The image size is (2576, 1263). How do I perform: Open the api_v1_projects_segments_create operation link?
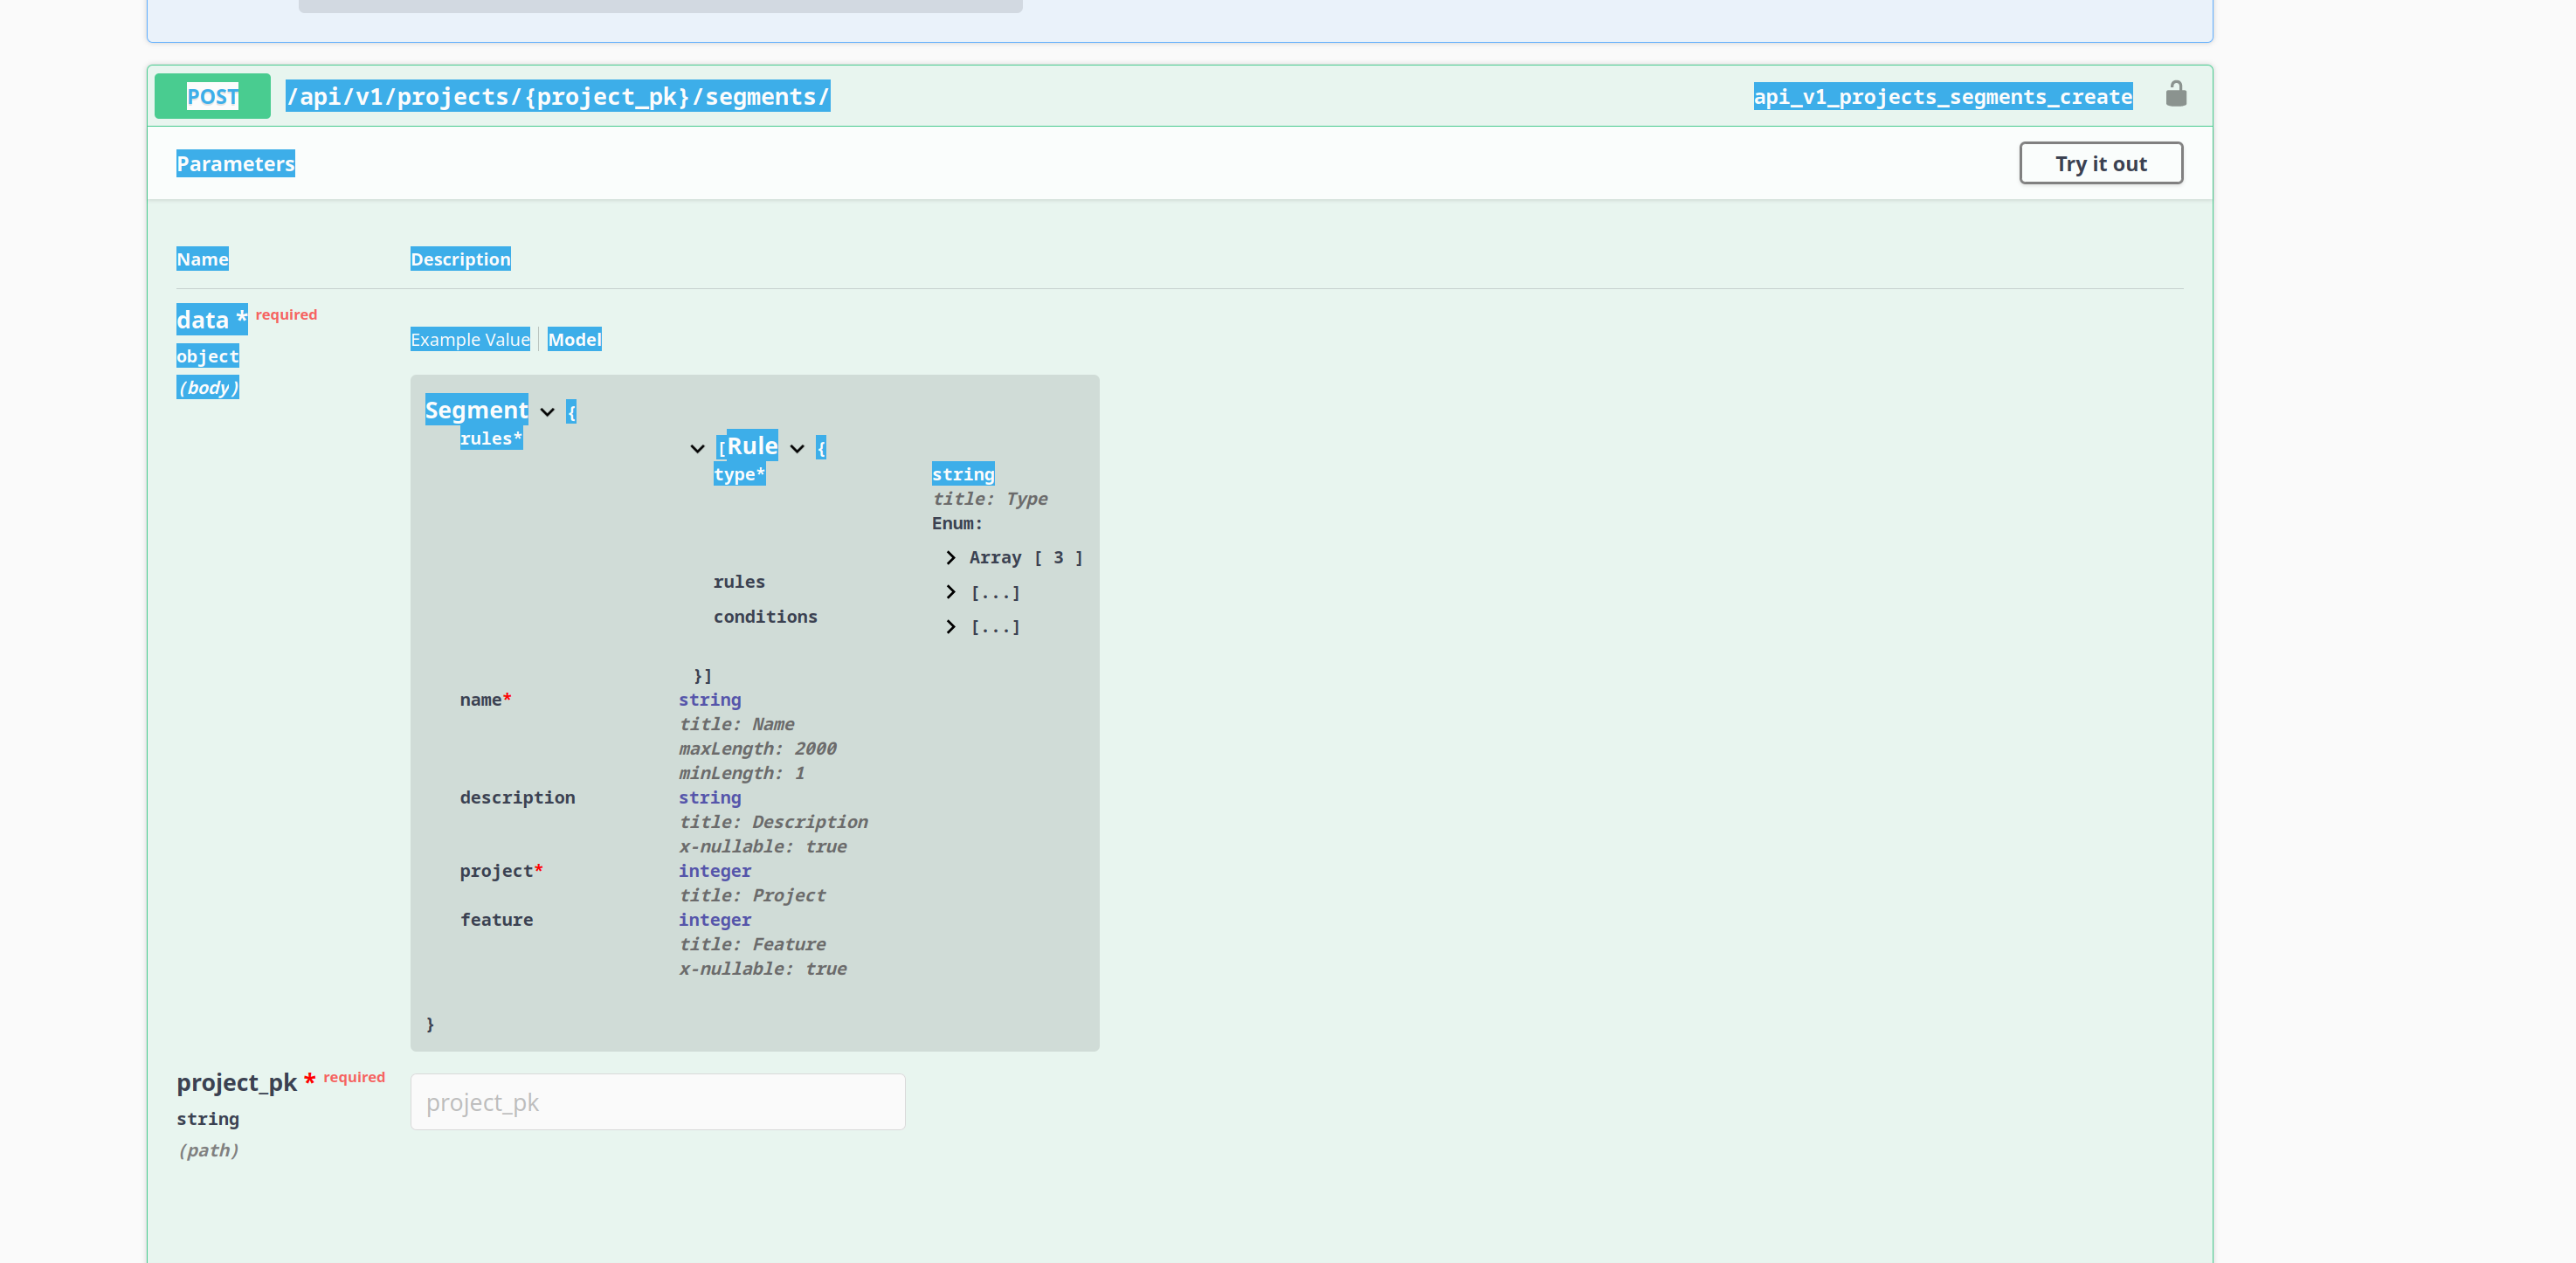pos(1941,96)
